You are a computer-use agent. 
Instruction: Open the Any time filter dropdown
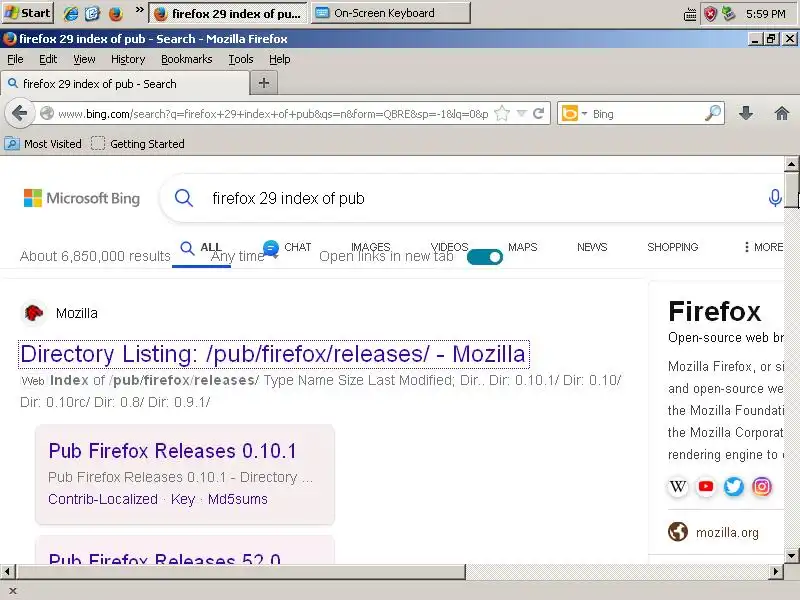coord(245,256)
